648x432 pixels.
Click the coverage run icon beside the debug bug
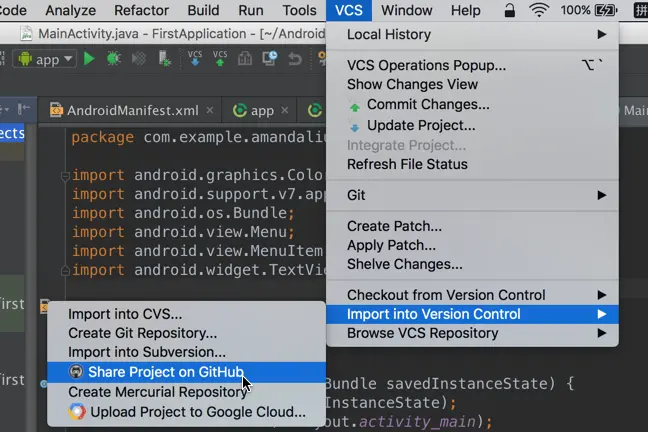[139, 59]
